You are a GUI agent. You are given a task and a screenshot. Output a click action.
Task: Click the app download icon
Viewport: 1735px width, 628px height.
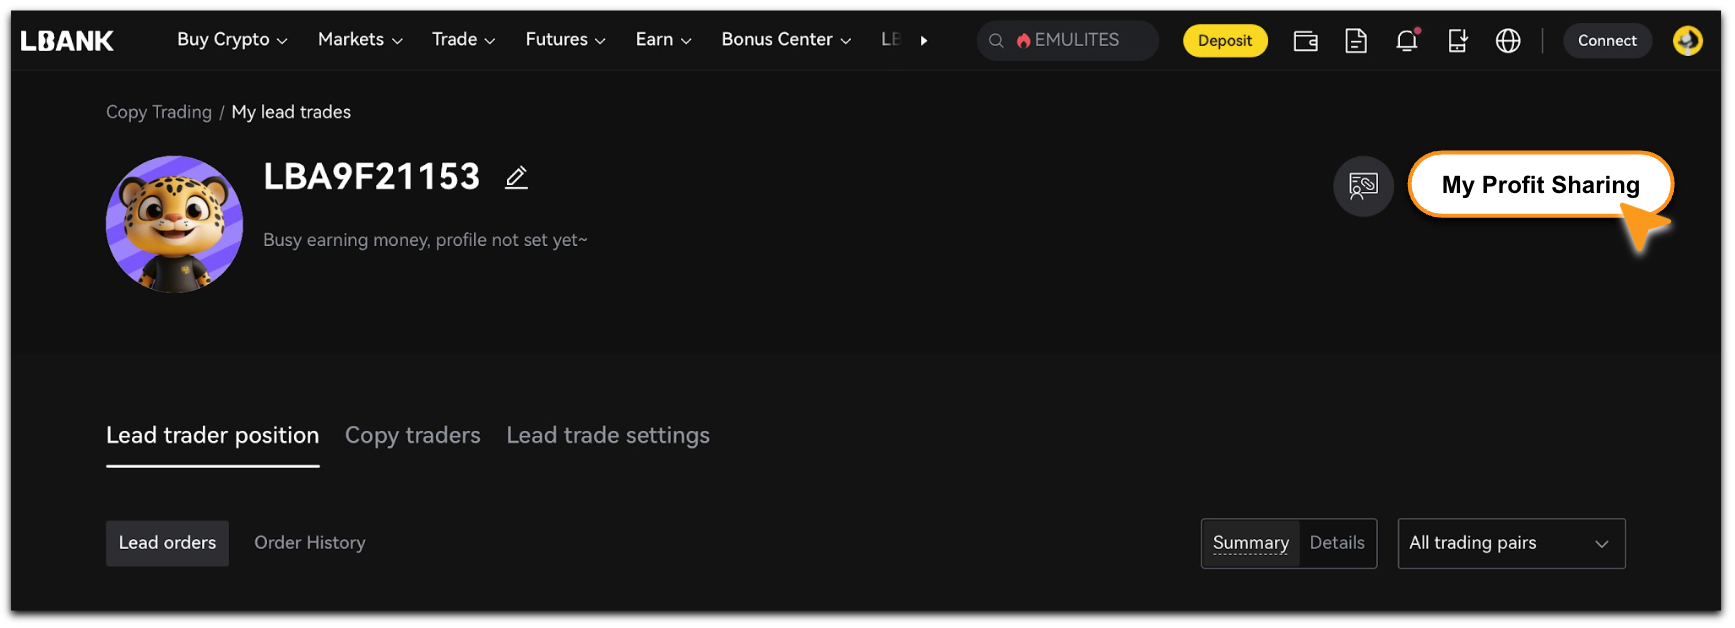(1457, 40)
